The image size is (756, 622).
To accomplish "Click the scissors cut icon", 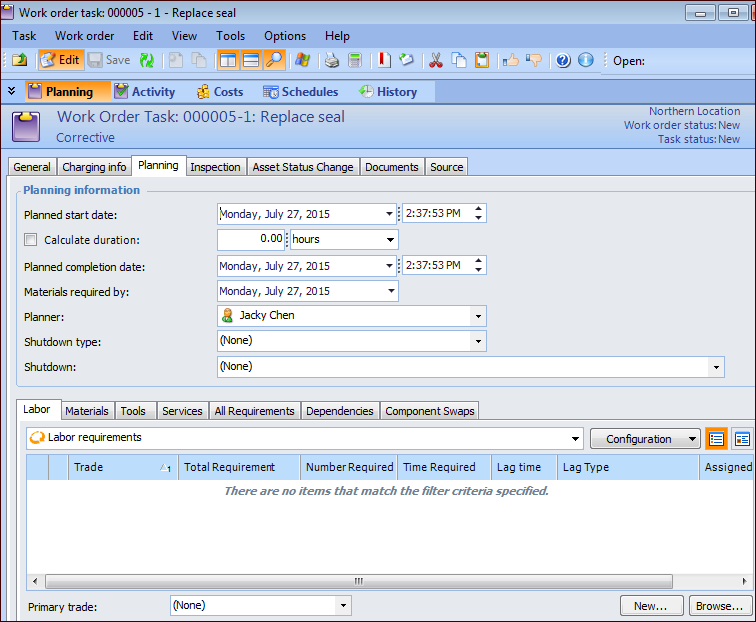I will (435, 60).
